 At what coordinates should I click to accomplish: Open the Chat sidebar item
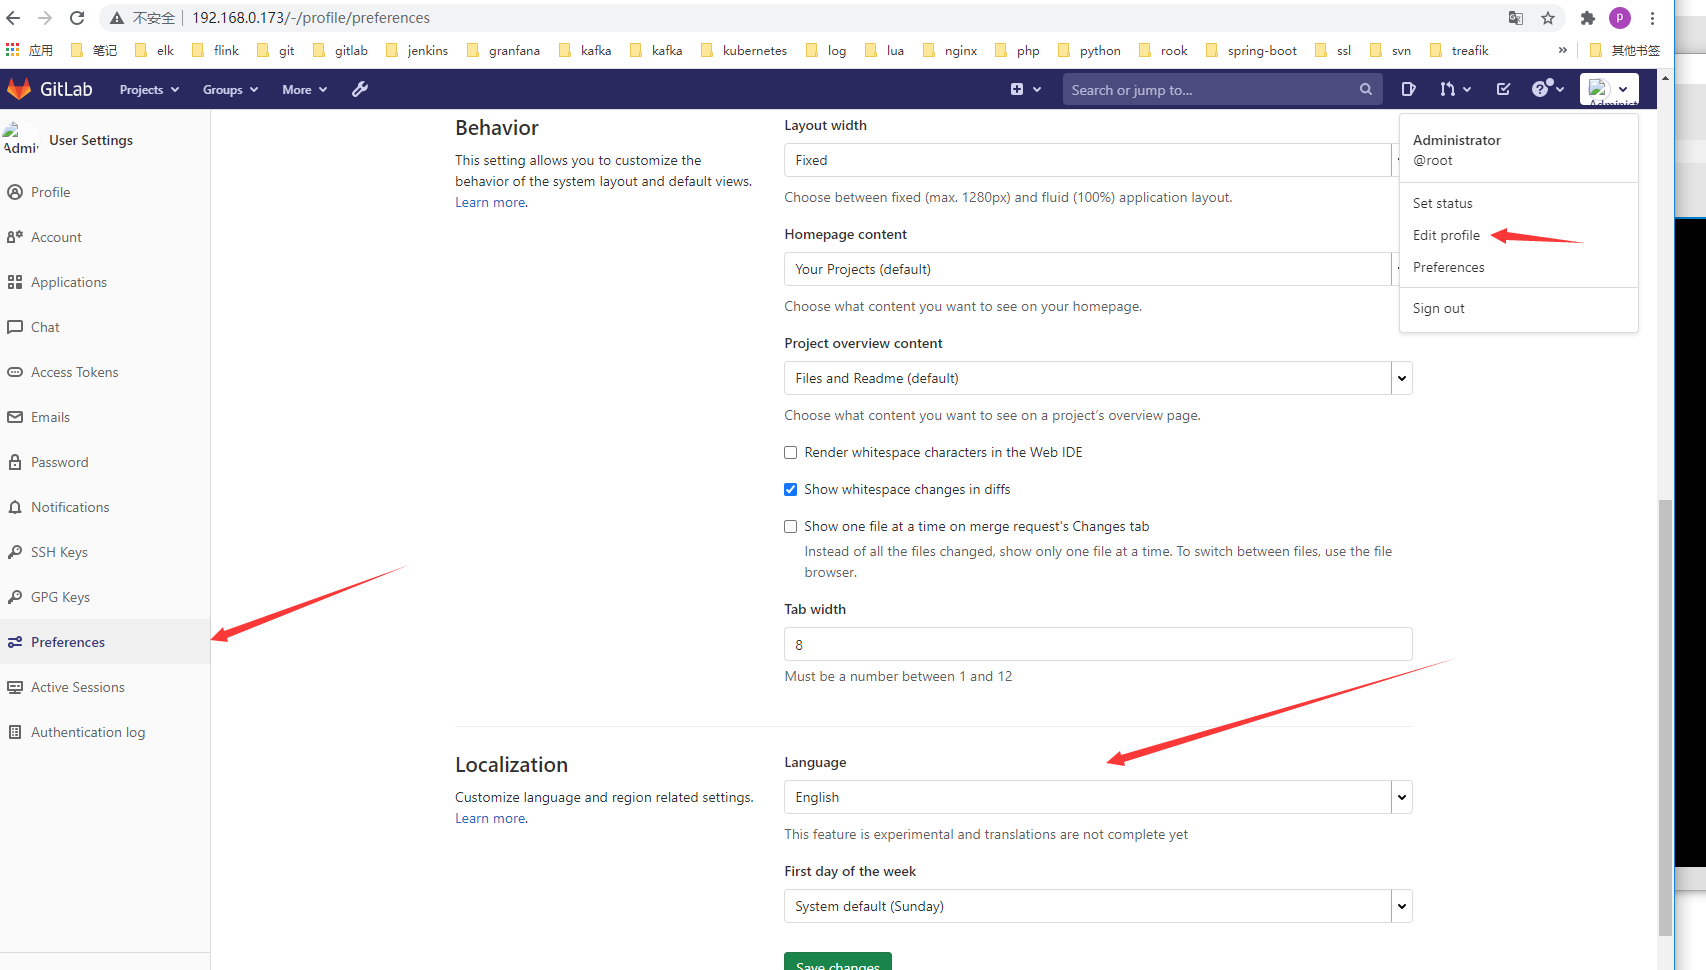point(105,327)
